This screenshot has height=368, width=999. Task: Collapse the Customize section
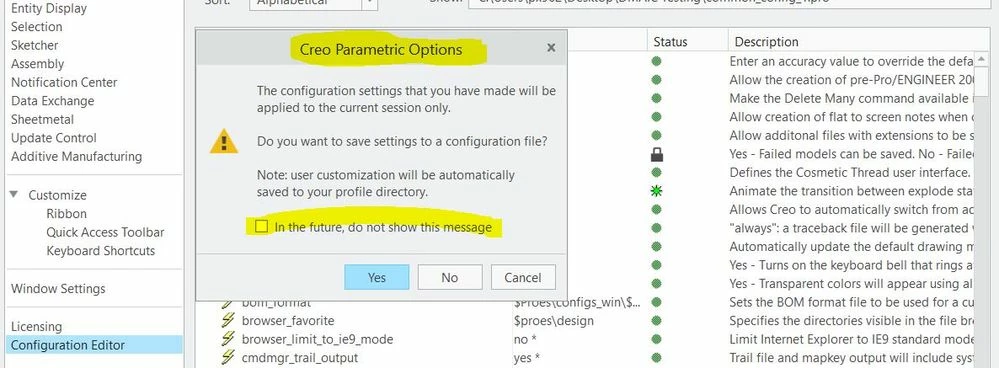[14, 195]
